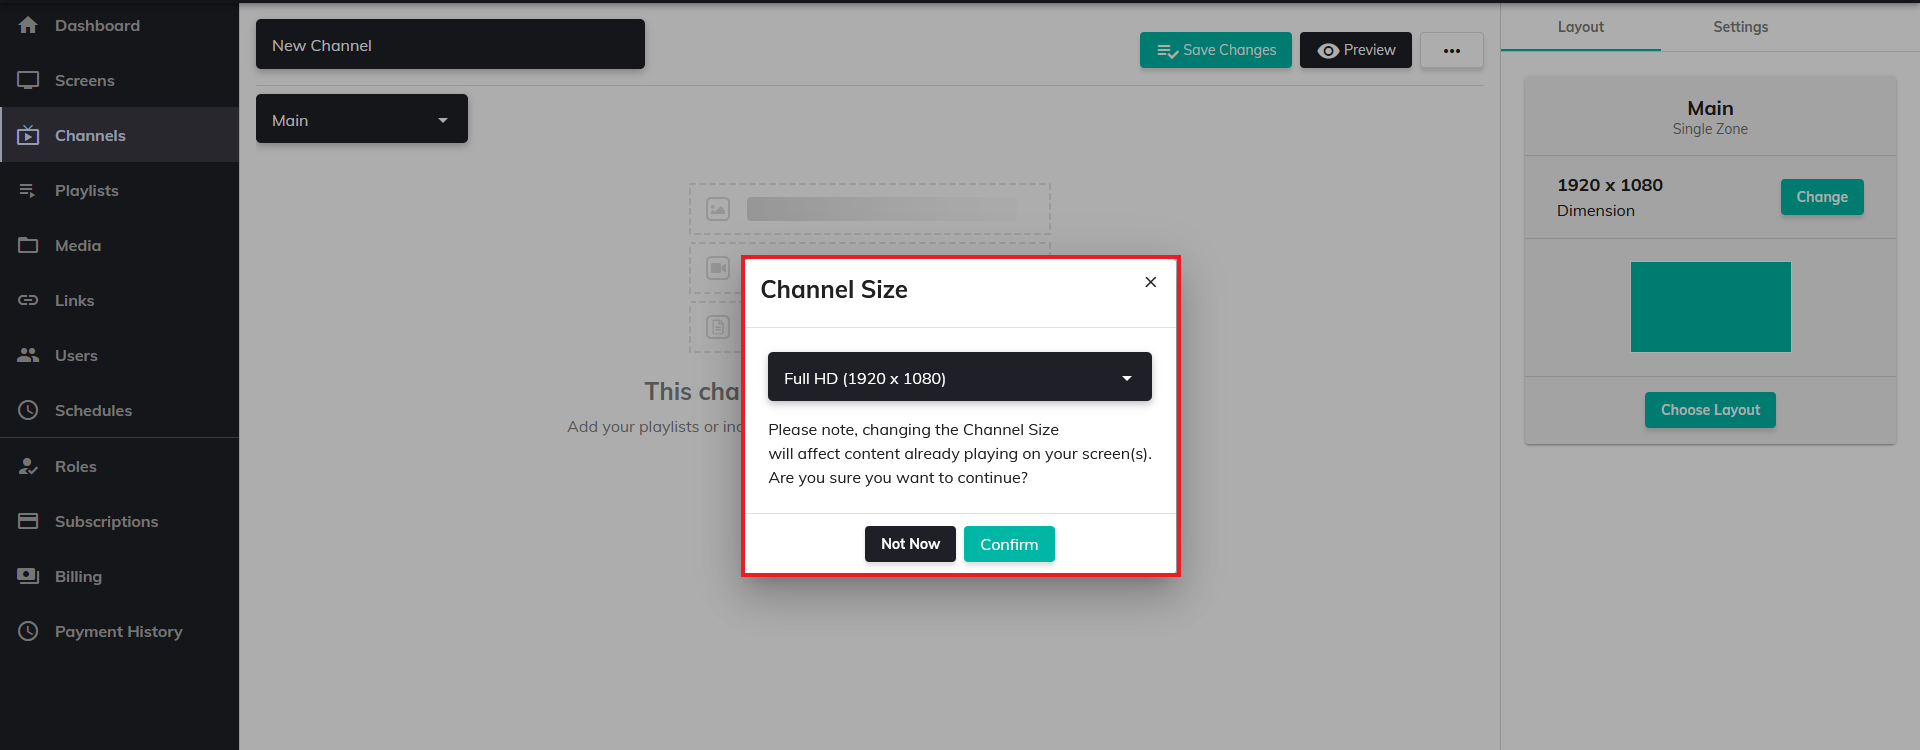Switch to the Layout tab
This screenshot has height=750, width=1920.
[1580, 27]
